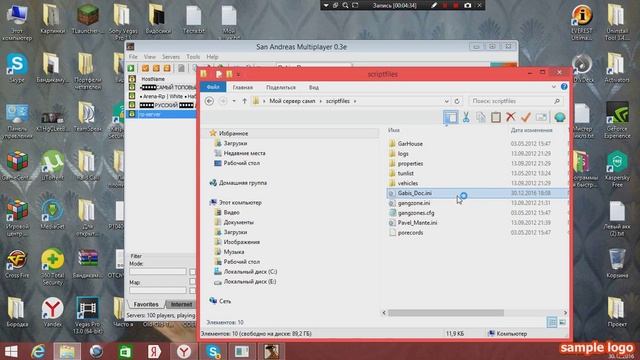640x360 pixels.
Task: Click the Refresh icon next to address bar
Action: point(457,101)
